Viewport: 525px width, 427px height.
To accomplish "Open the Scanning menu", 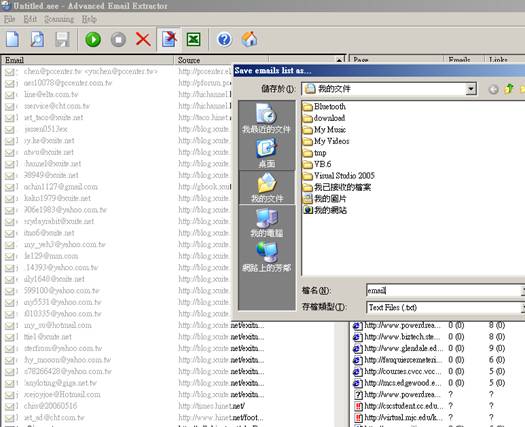I will point(59,19).
